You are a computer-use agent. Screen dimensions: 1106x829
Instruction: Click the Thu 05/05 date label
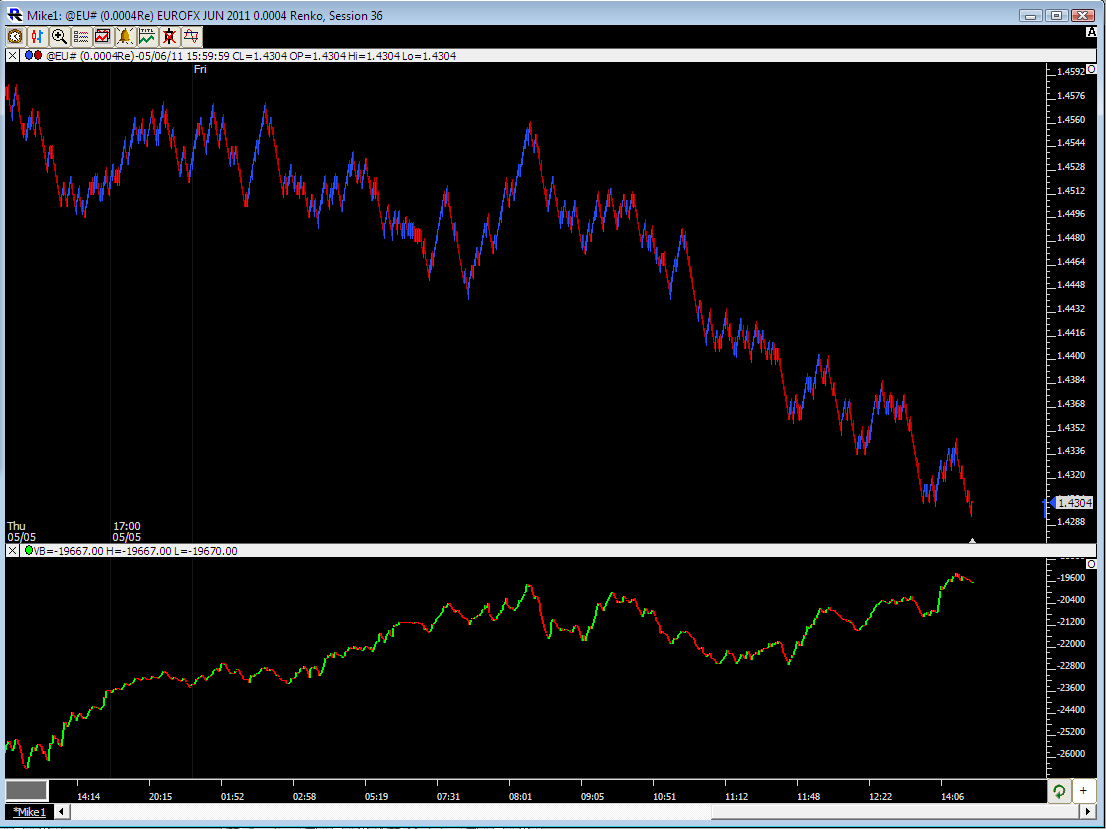pos(21,532)
